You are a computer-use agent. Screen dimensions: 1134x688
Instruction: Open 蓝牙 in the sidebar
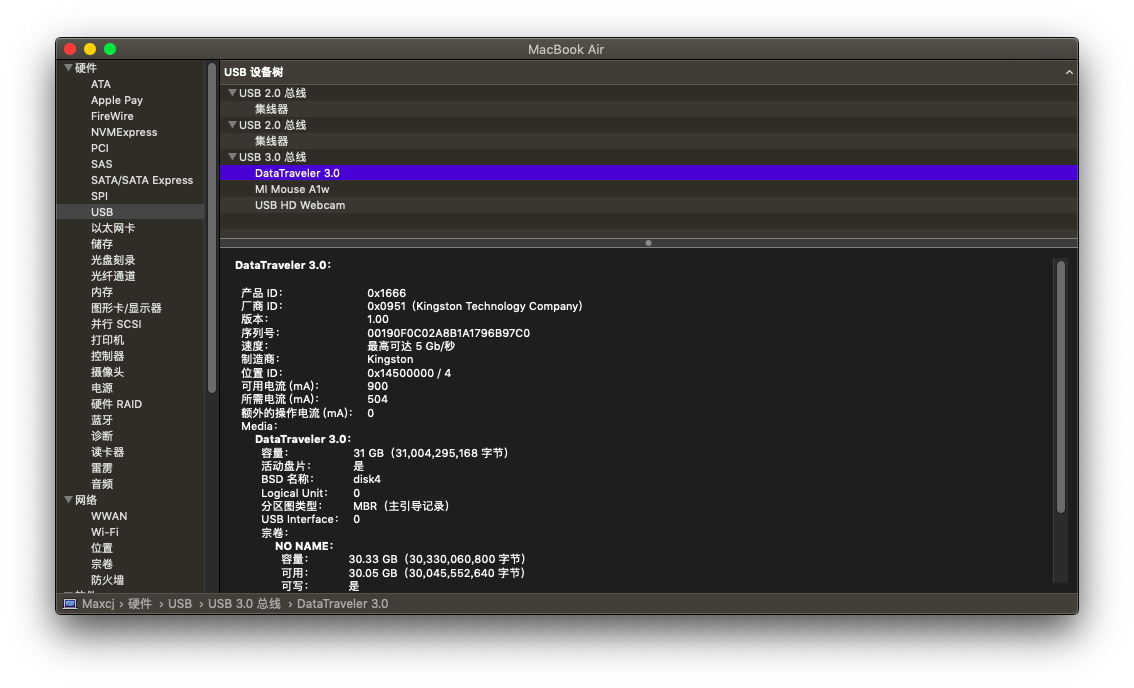point(102,420)
